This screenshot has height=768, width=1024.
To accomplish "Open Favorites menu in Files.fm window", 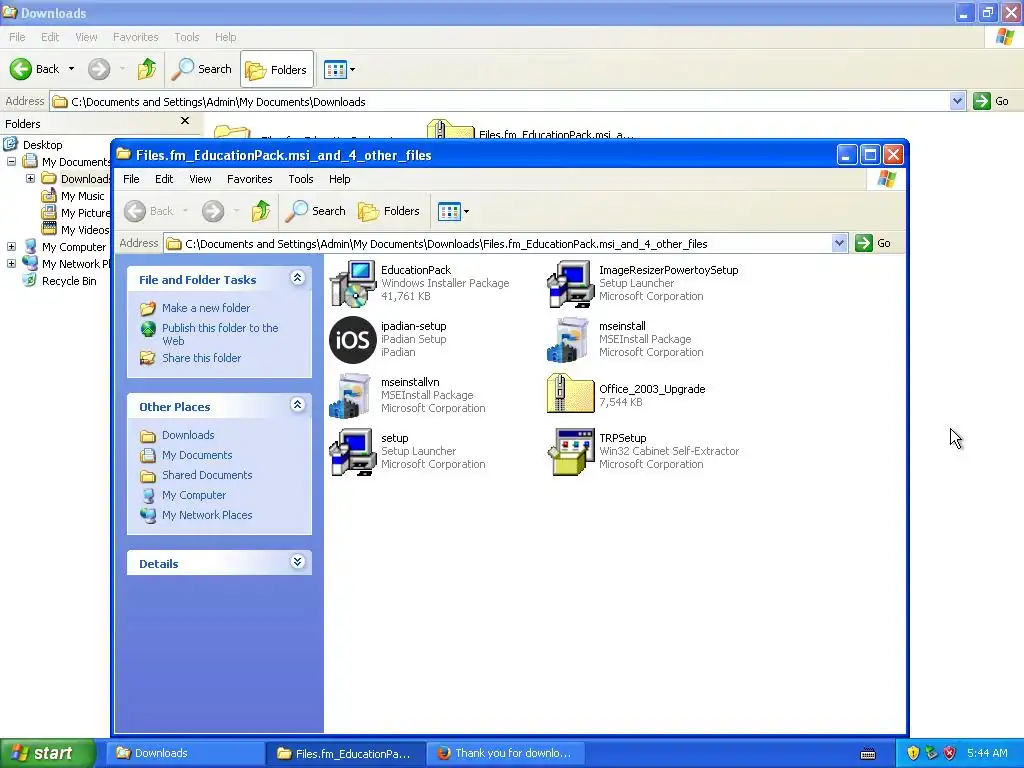I will click(x=249, y=179).
